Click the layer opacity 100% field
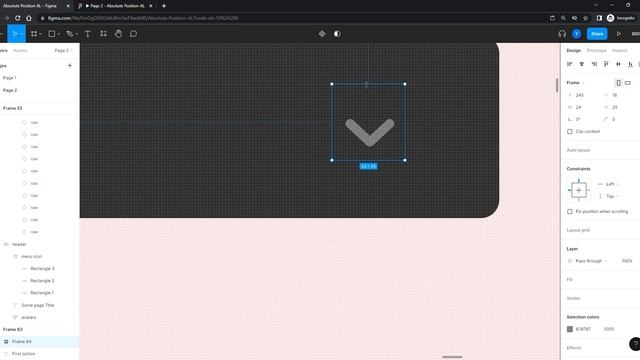This screenshot has height=360, width=640. pos(627,261)
